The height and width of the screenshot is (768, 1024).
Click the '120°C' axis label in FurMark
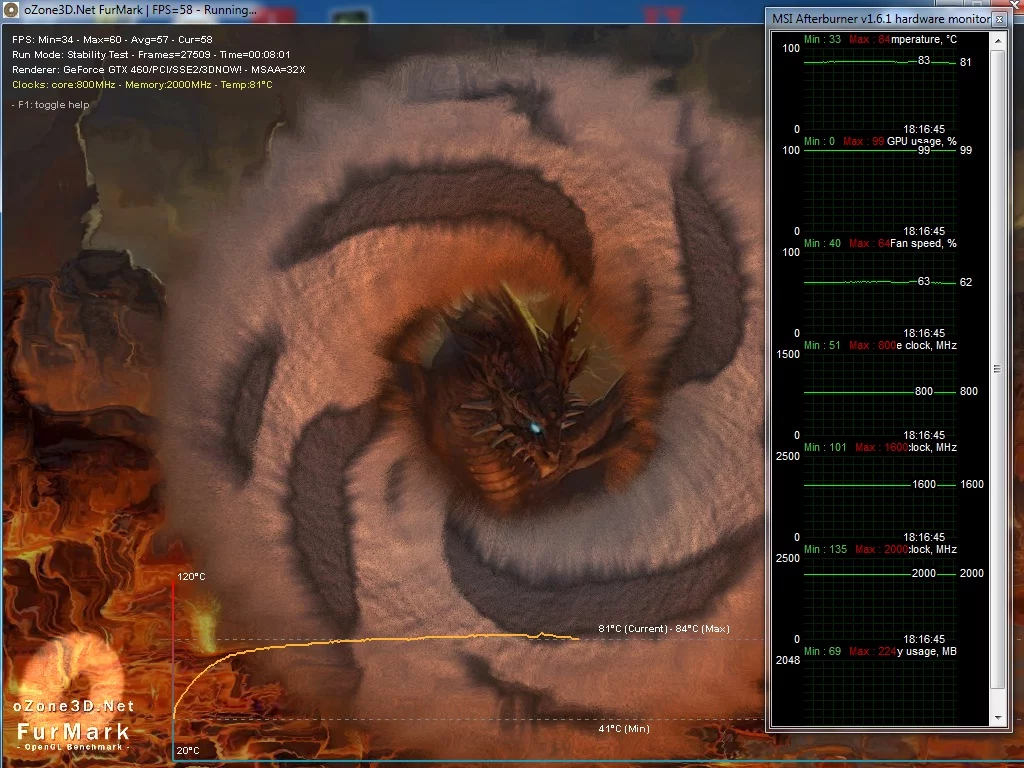191,576
